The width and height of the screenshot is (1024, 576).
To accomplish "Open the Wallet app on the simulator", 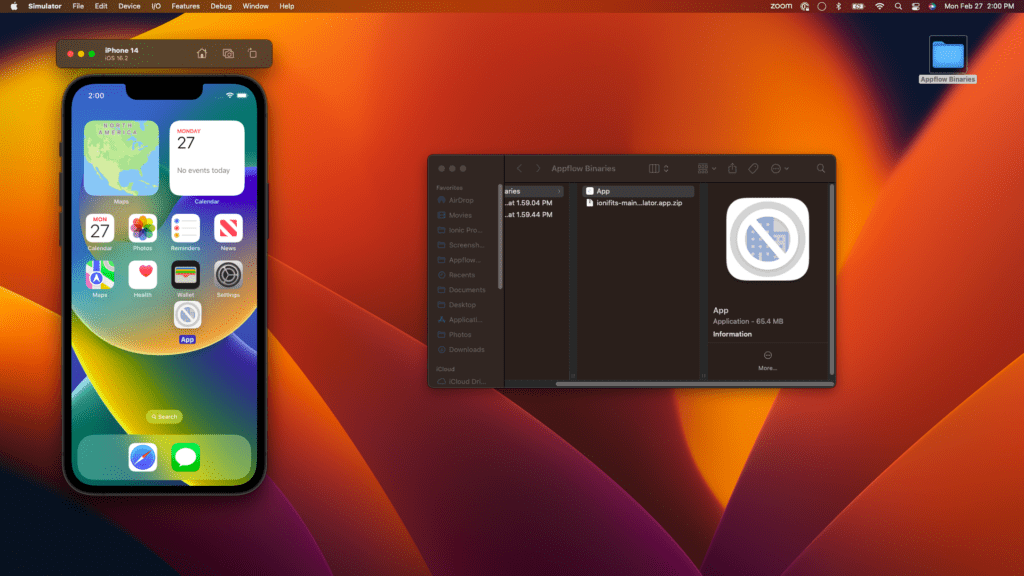I will (x=186, y=276).
